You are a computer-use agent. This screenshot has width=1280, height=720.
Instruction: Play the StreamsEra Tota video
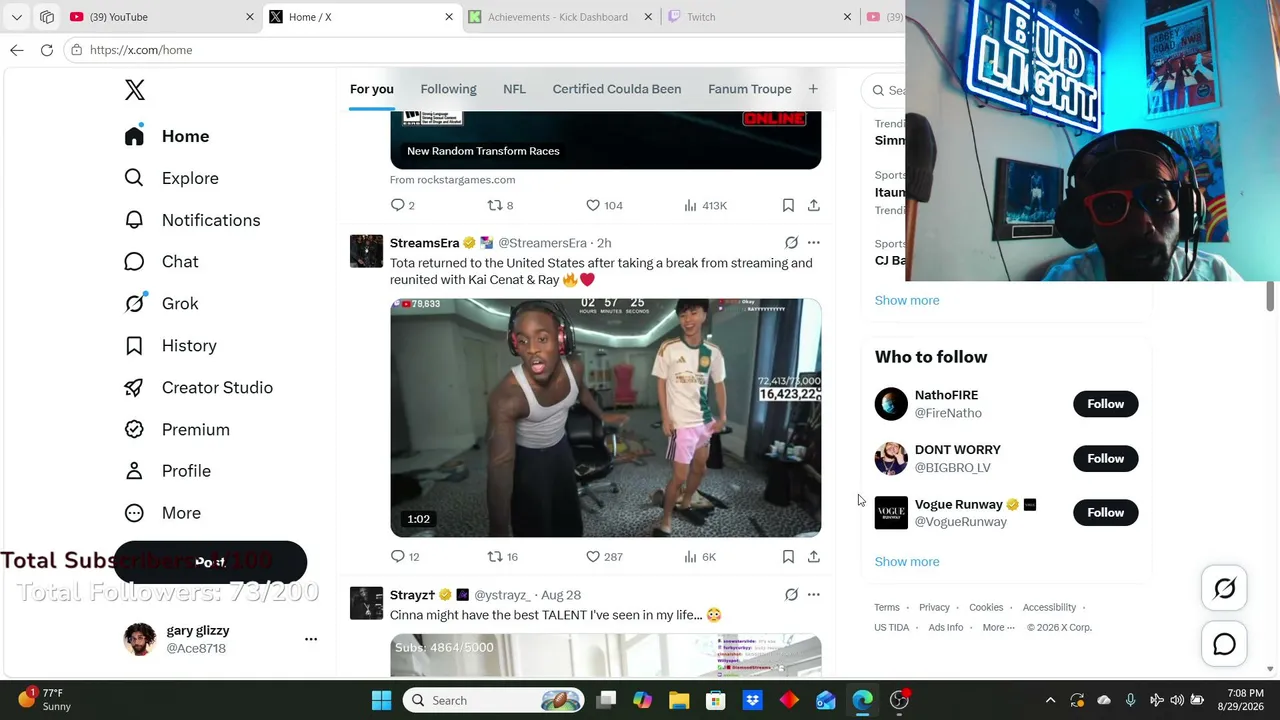(606, 418)
